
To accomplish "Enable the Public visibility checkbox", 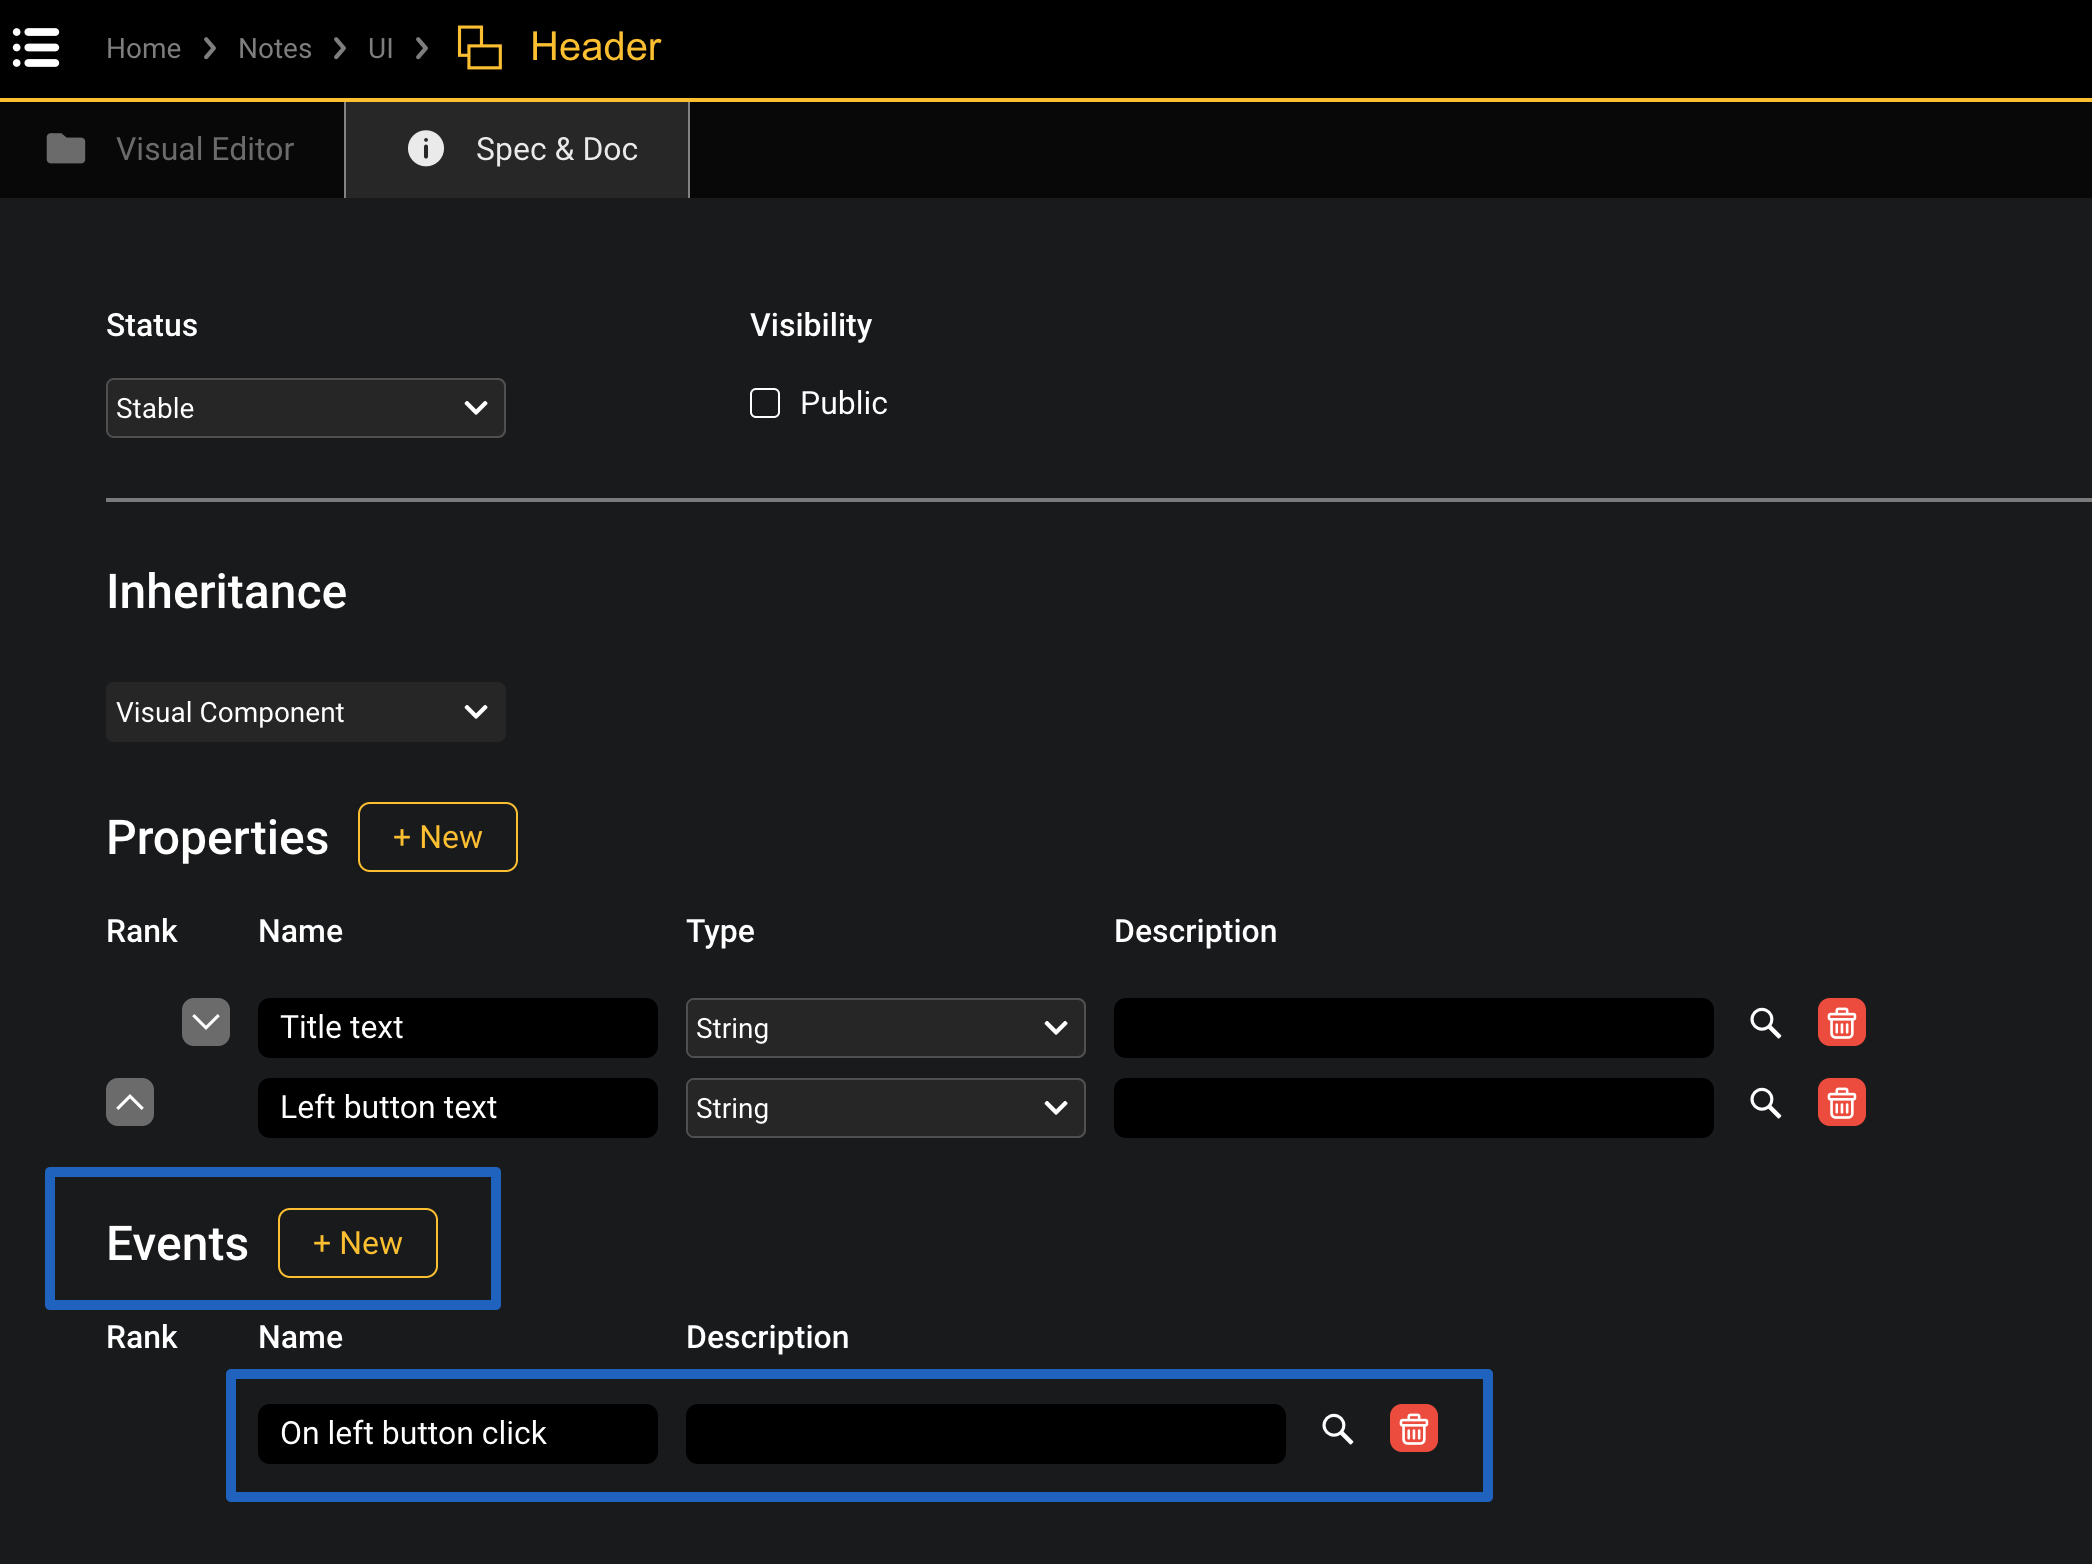I will 765,403.
